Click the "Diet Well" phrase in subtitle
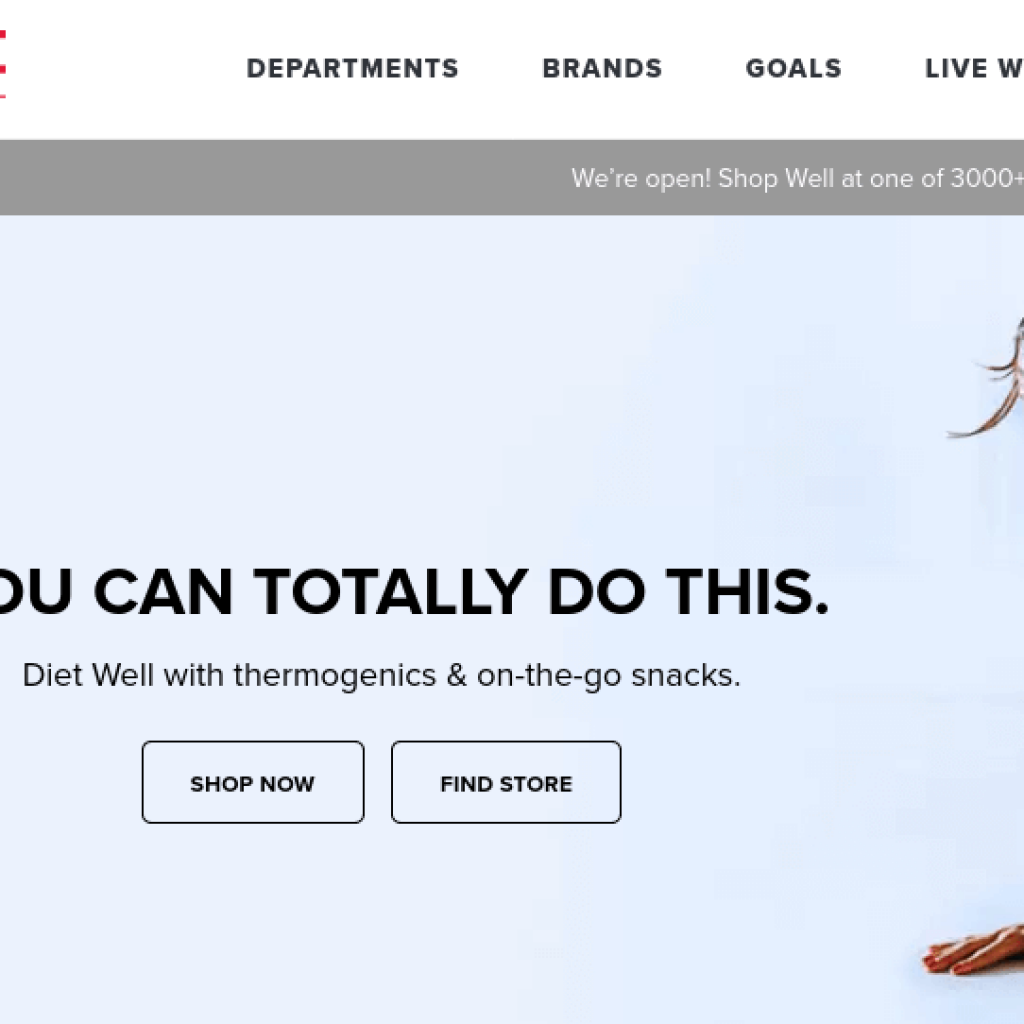Viewport: 1024px width, 1024px height. (88, 675)
